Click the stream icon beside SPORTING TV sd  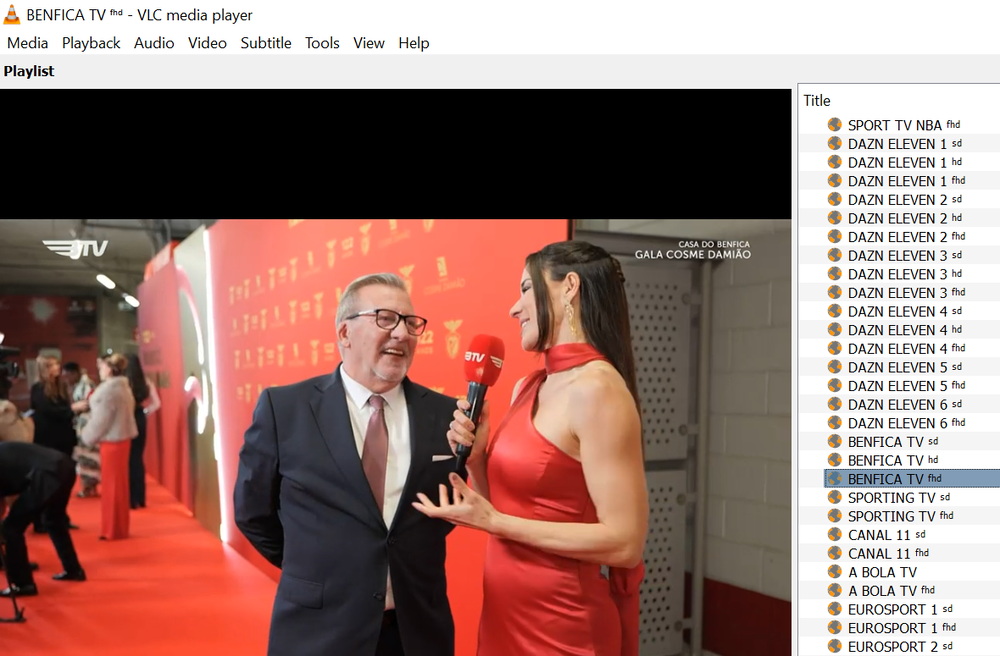click(x=834, y=497)
